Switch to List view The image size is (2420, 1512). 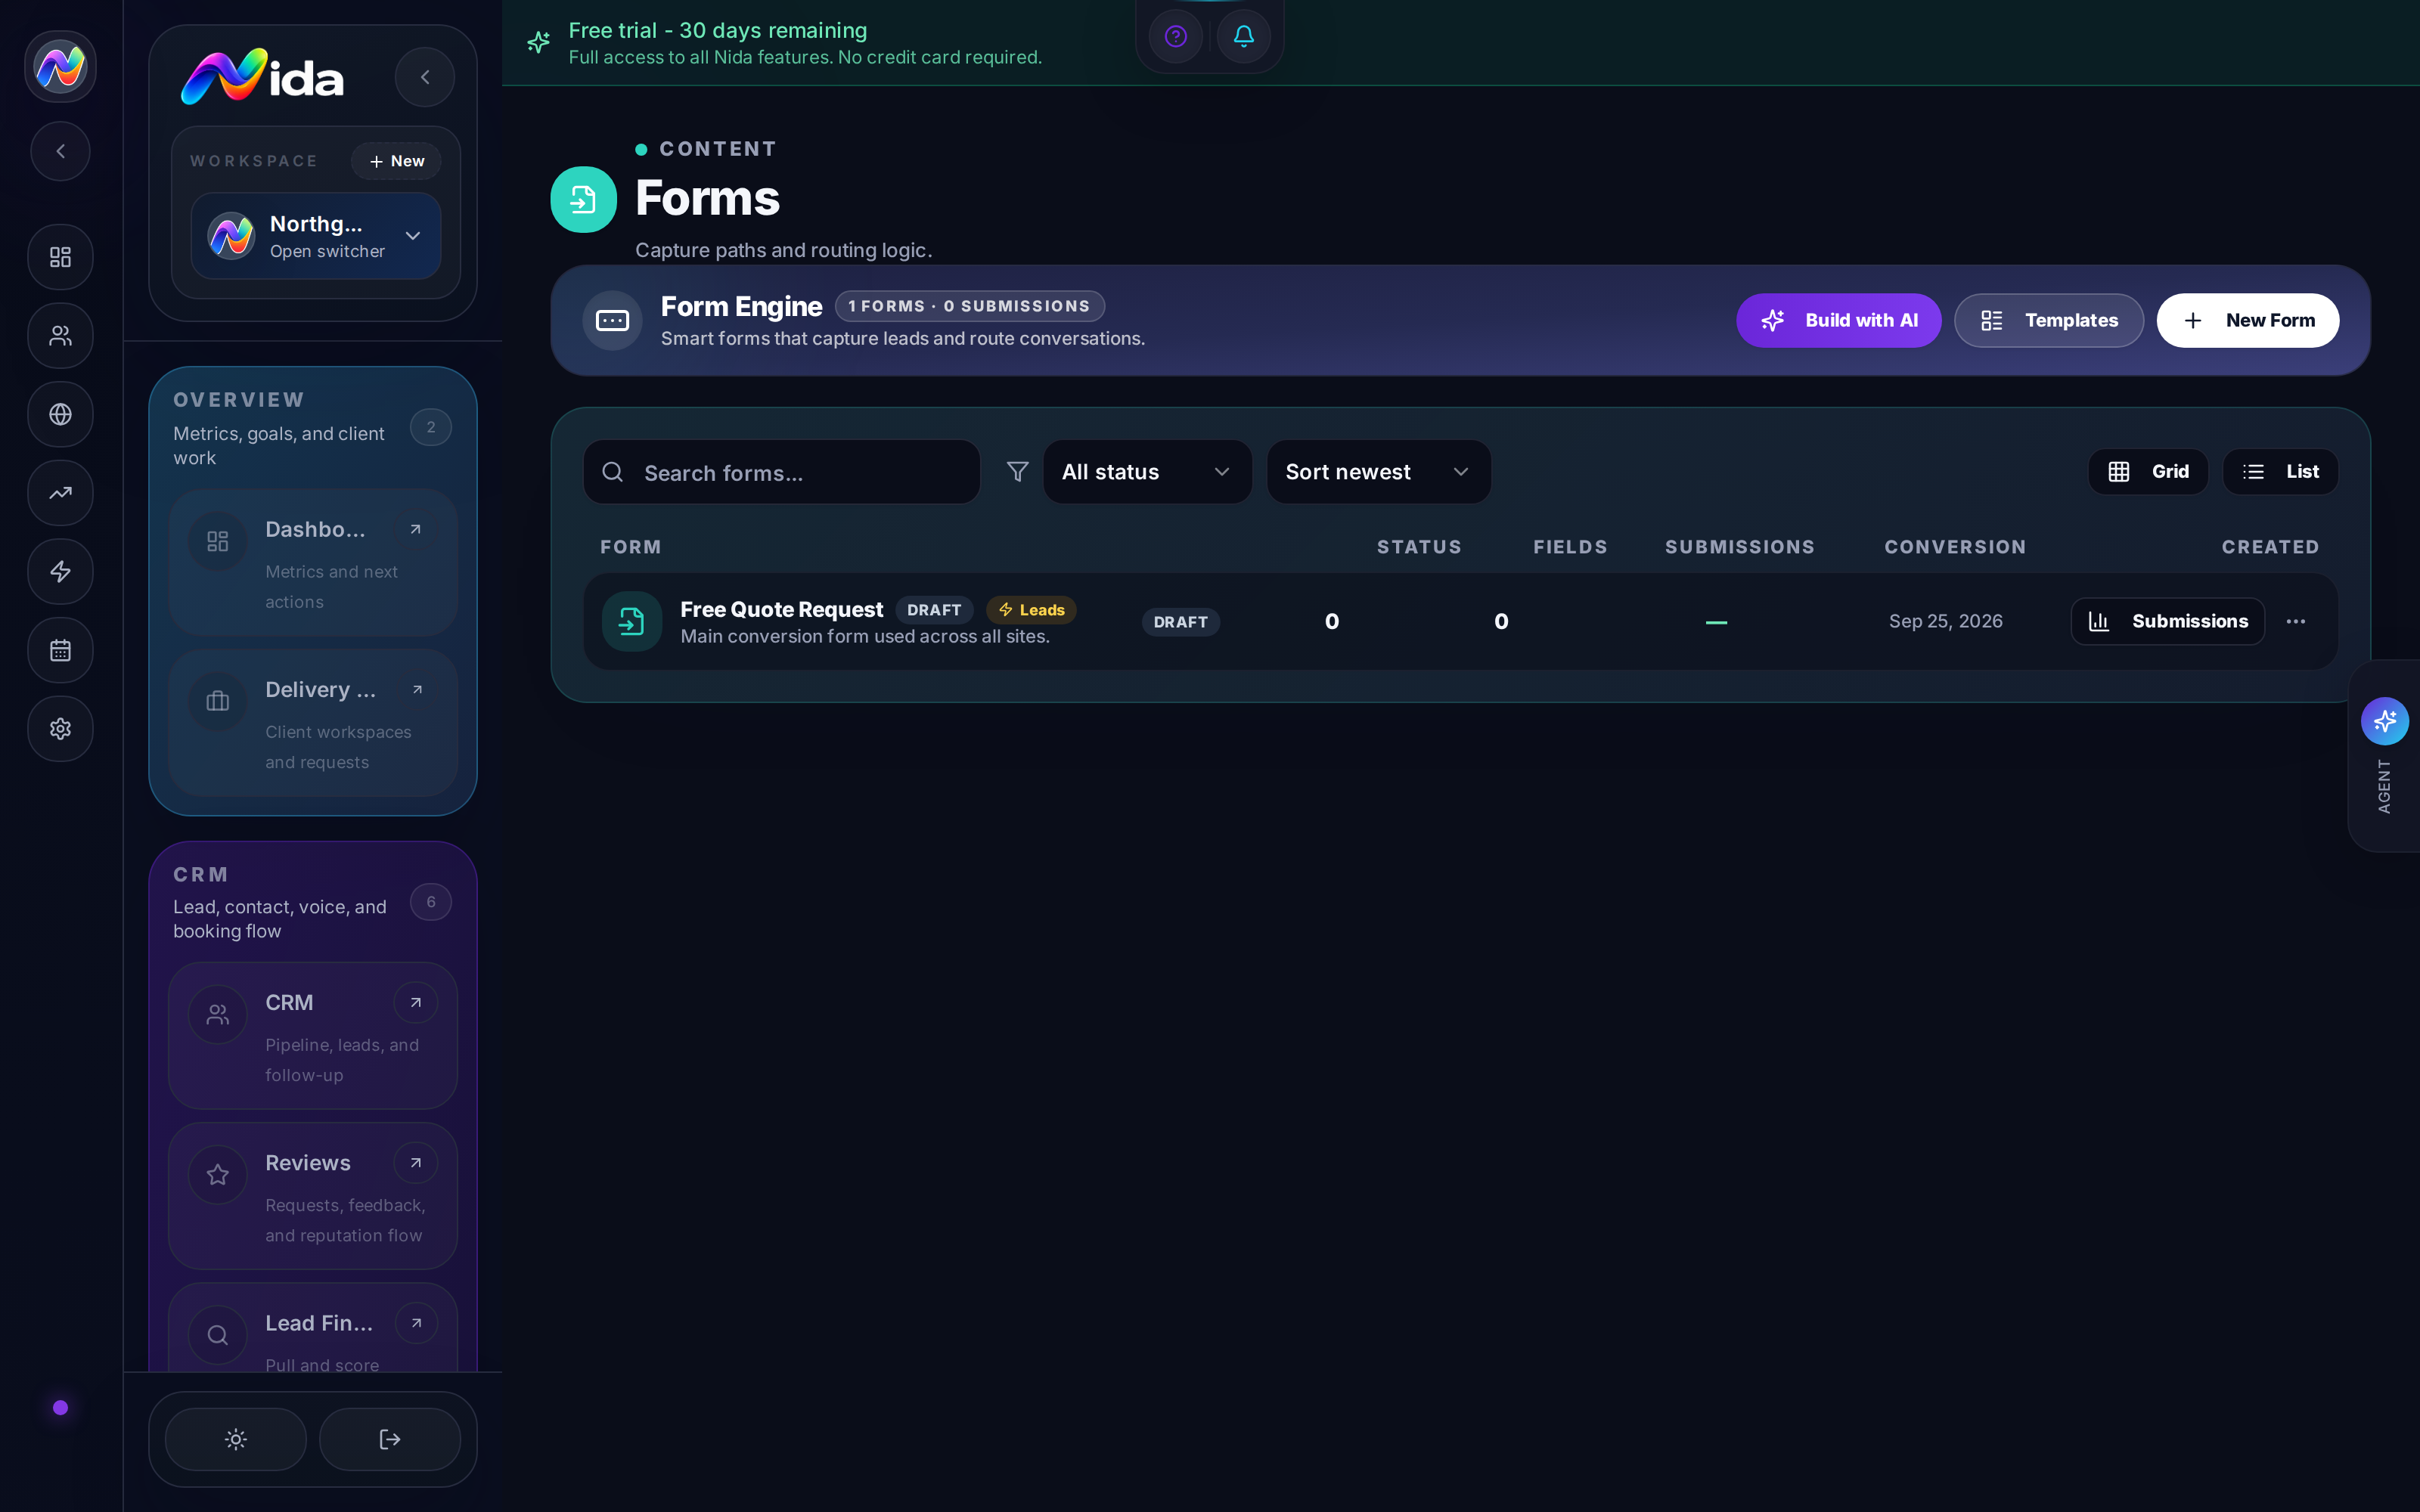[x=2280, y=472]
